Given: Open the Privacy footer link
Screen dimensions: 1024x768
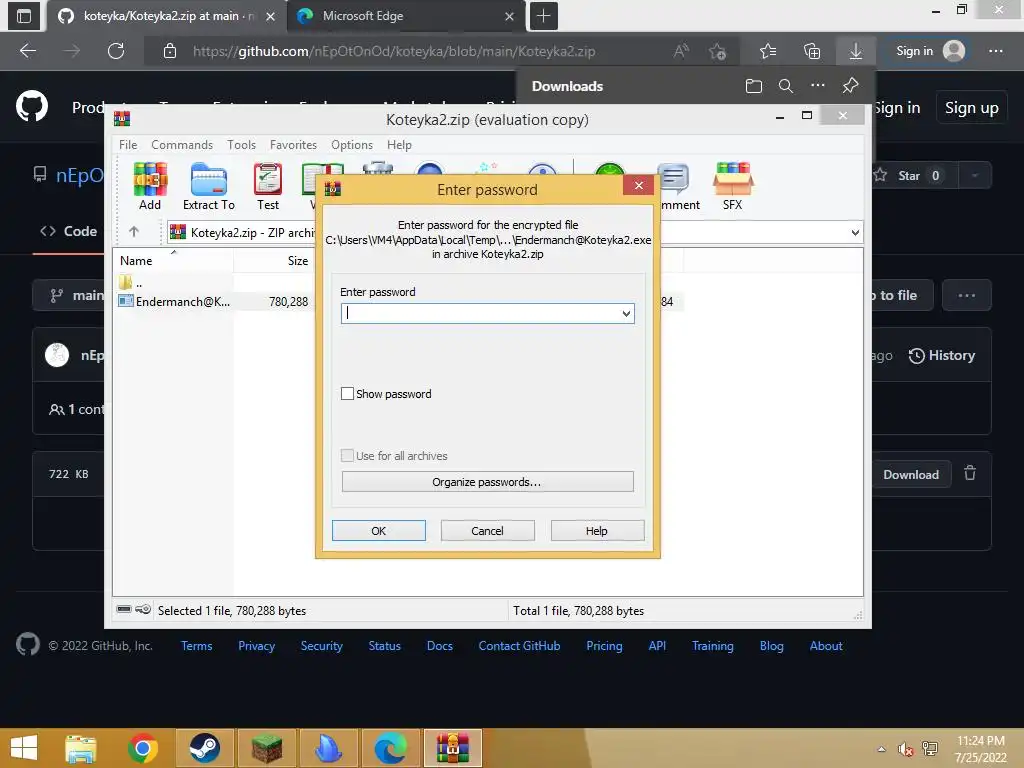Looking at the screenshot, I should 256,645.
